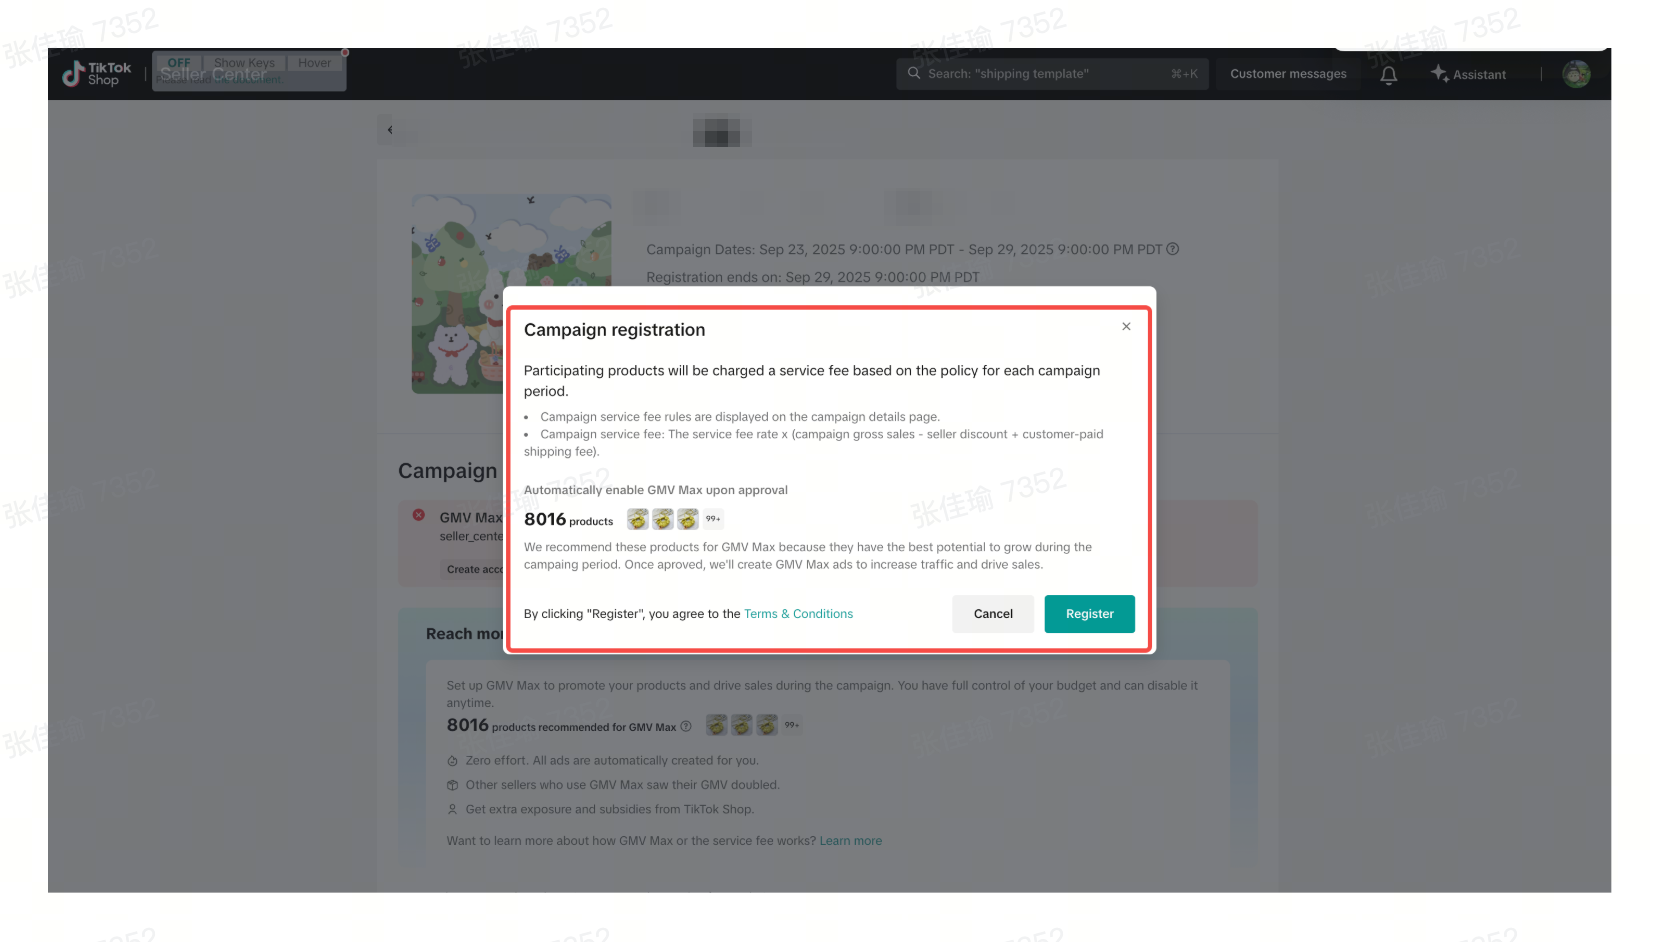1660x942 pixels.
Task: Go back with the left chevron
Action: pyautogui.click(x=390, y=130)
